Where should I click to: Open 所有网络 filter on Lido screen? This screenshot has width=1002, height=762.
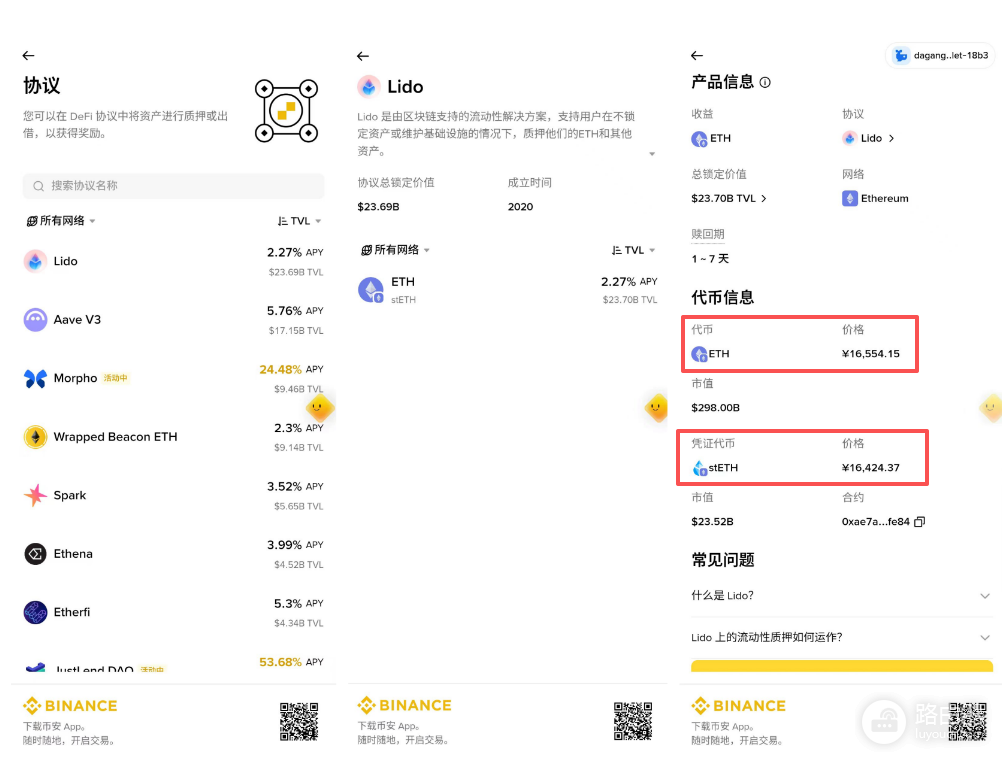pyautogui.click(x=395, y=250)
